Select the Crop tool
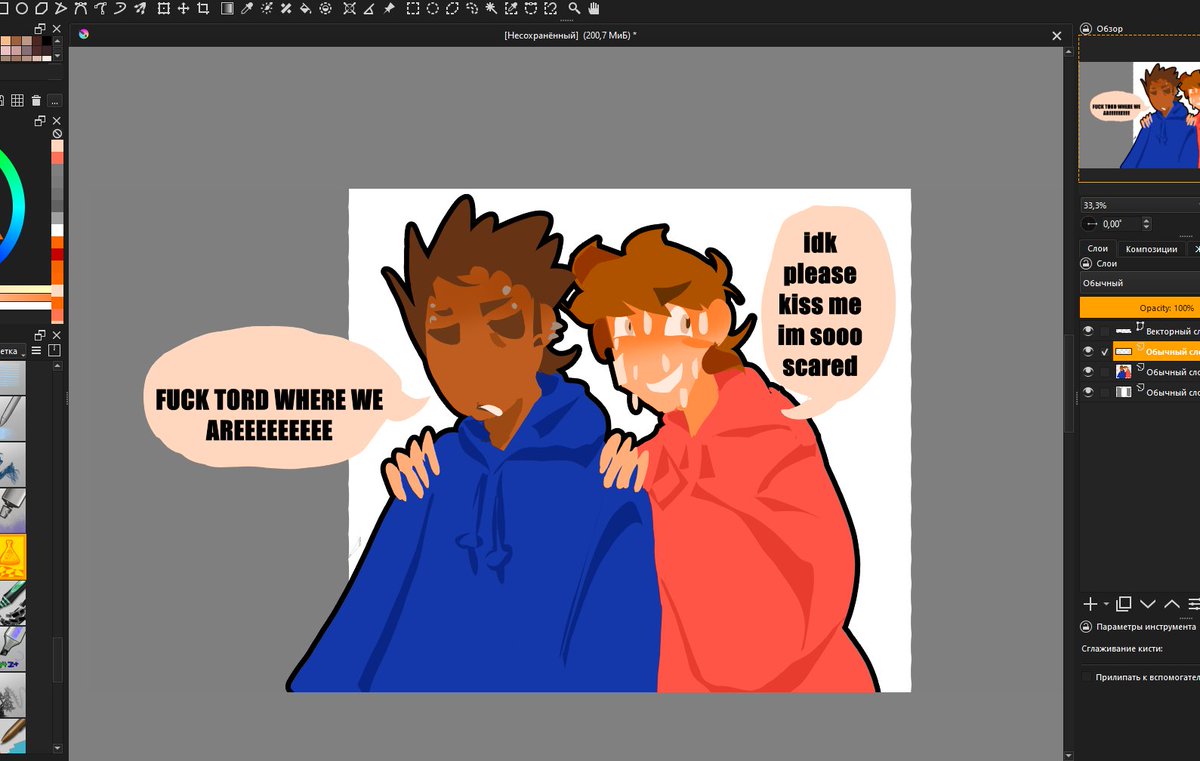The width and height of the screenshot is (1200, 761). [203, 8]
